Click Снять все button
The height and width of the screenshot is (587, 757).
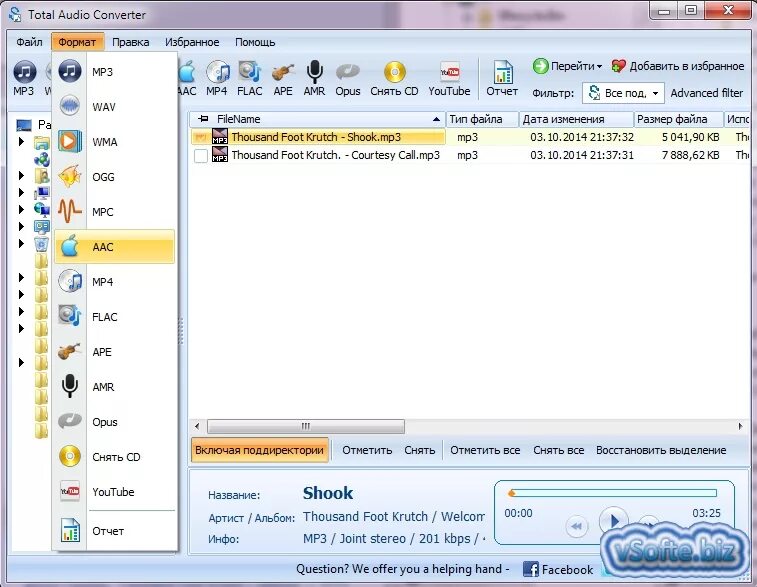pos(559,450)
